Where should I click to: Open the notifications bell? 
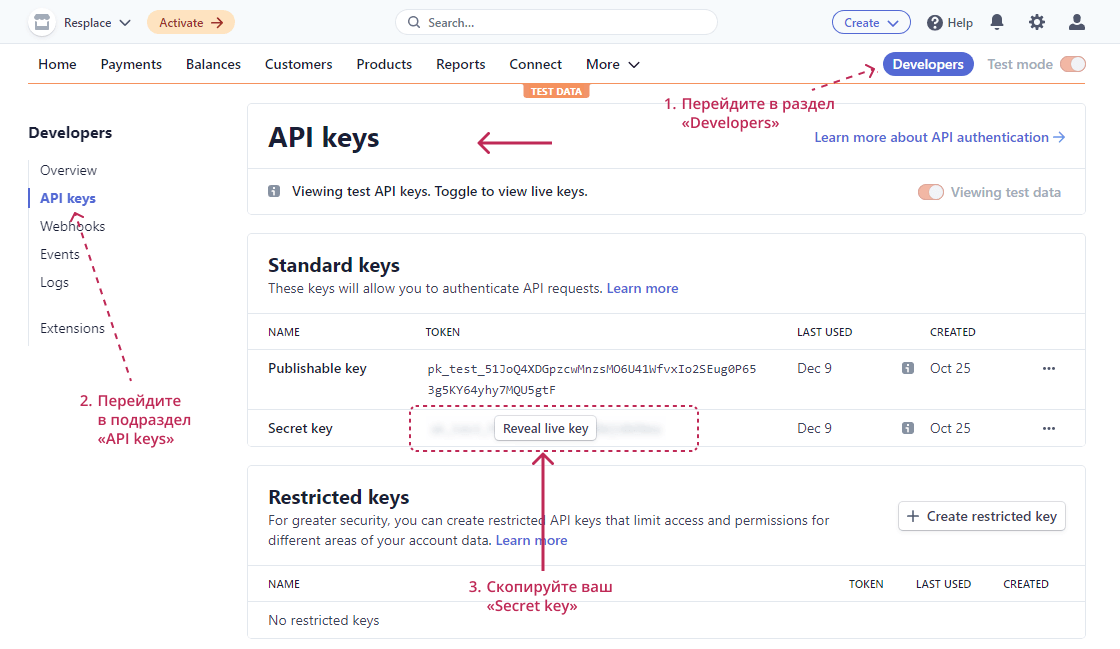pyautogui.click(x=997, y=22)
